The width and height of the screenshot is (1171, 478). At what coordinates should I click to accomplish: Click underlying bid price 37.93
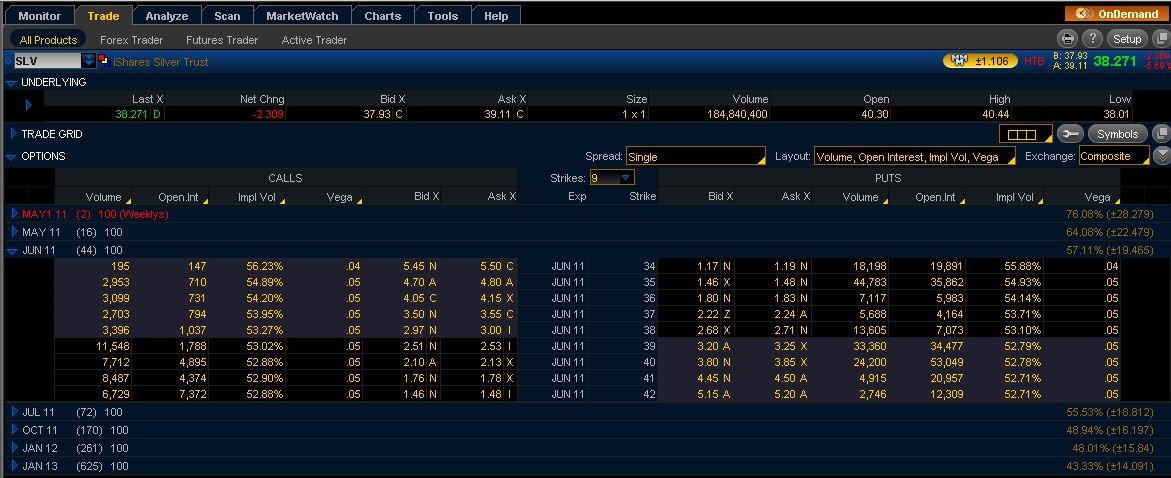(x=377, y=114)
